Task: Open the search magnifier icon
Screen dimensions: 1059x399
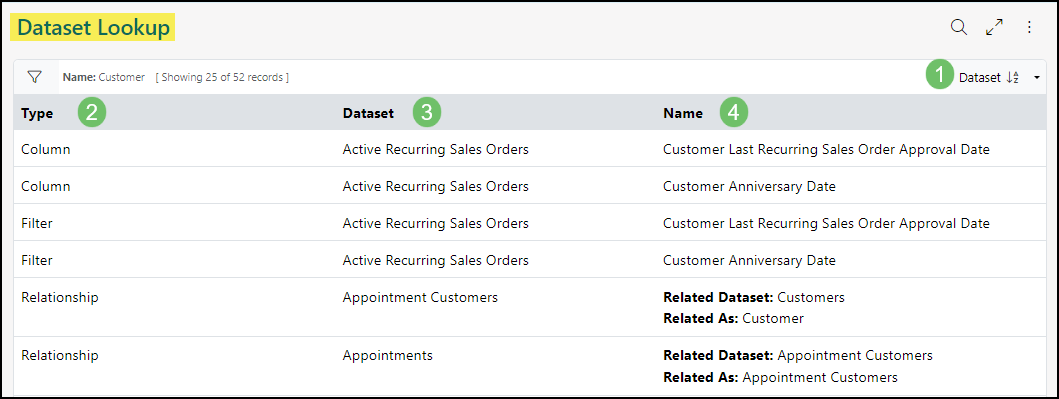Action: coord(958,28)
